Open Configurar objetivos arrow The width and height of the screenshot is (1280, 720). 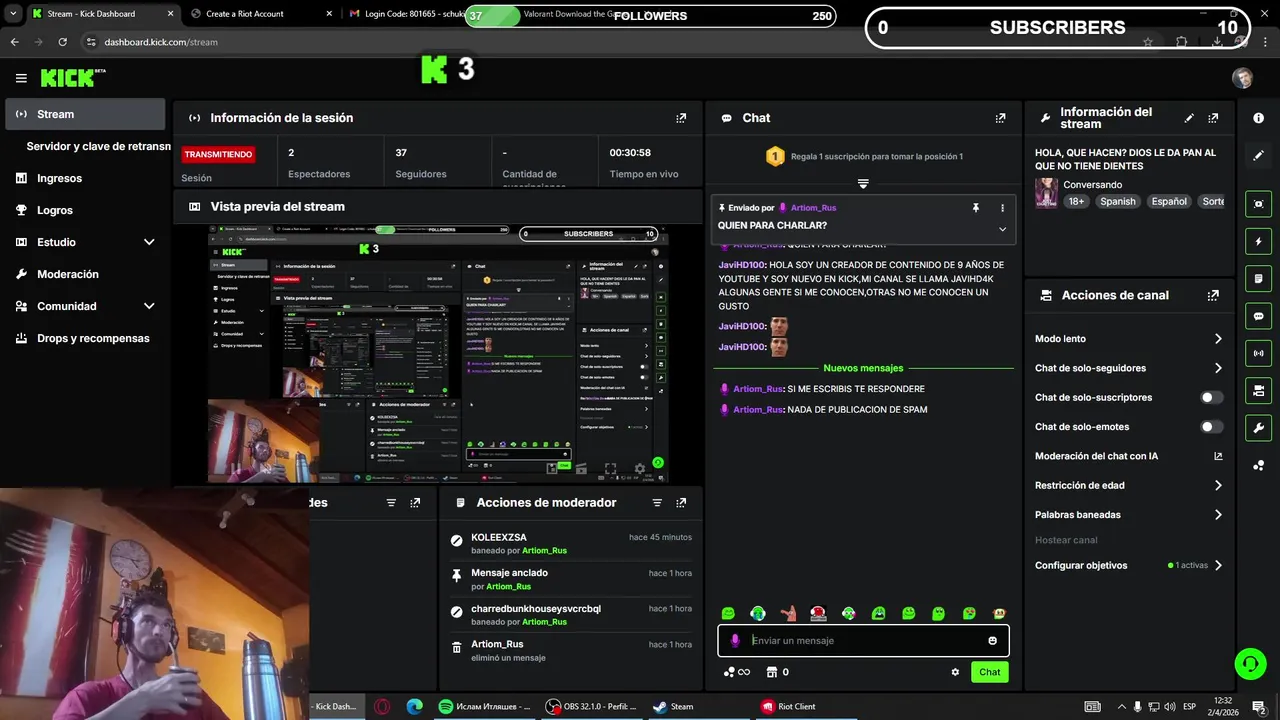coord(1218,565)
